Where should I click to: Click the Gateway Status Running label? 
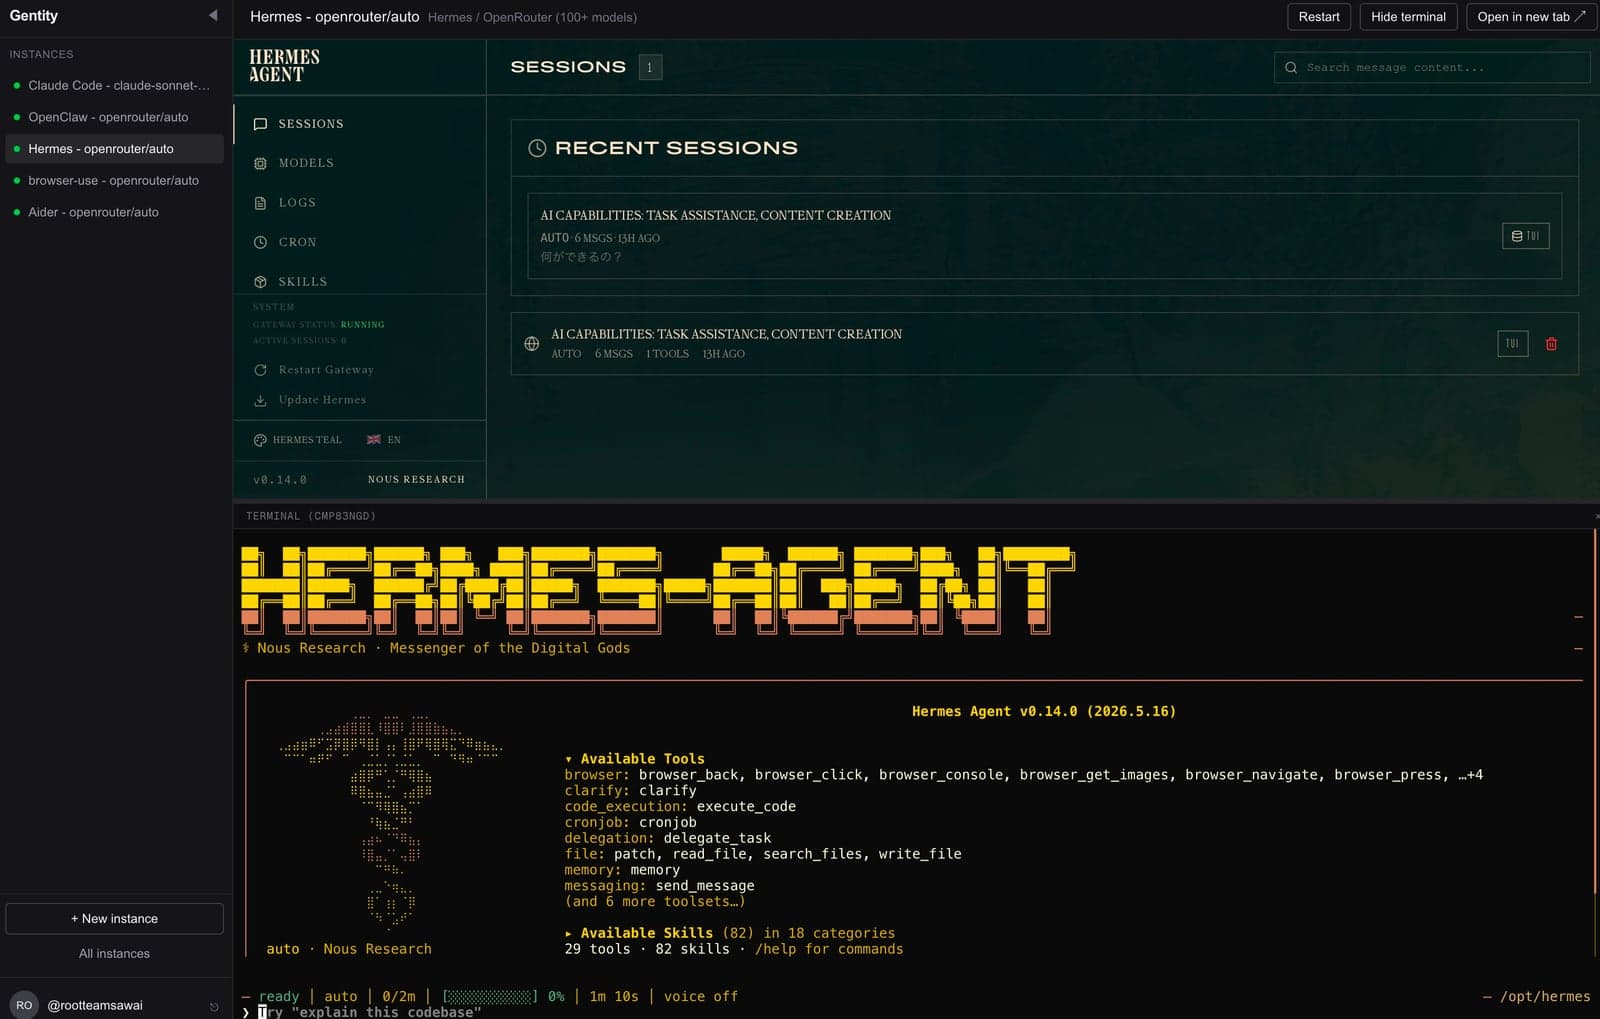[318, 325]
